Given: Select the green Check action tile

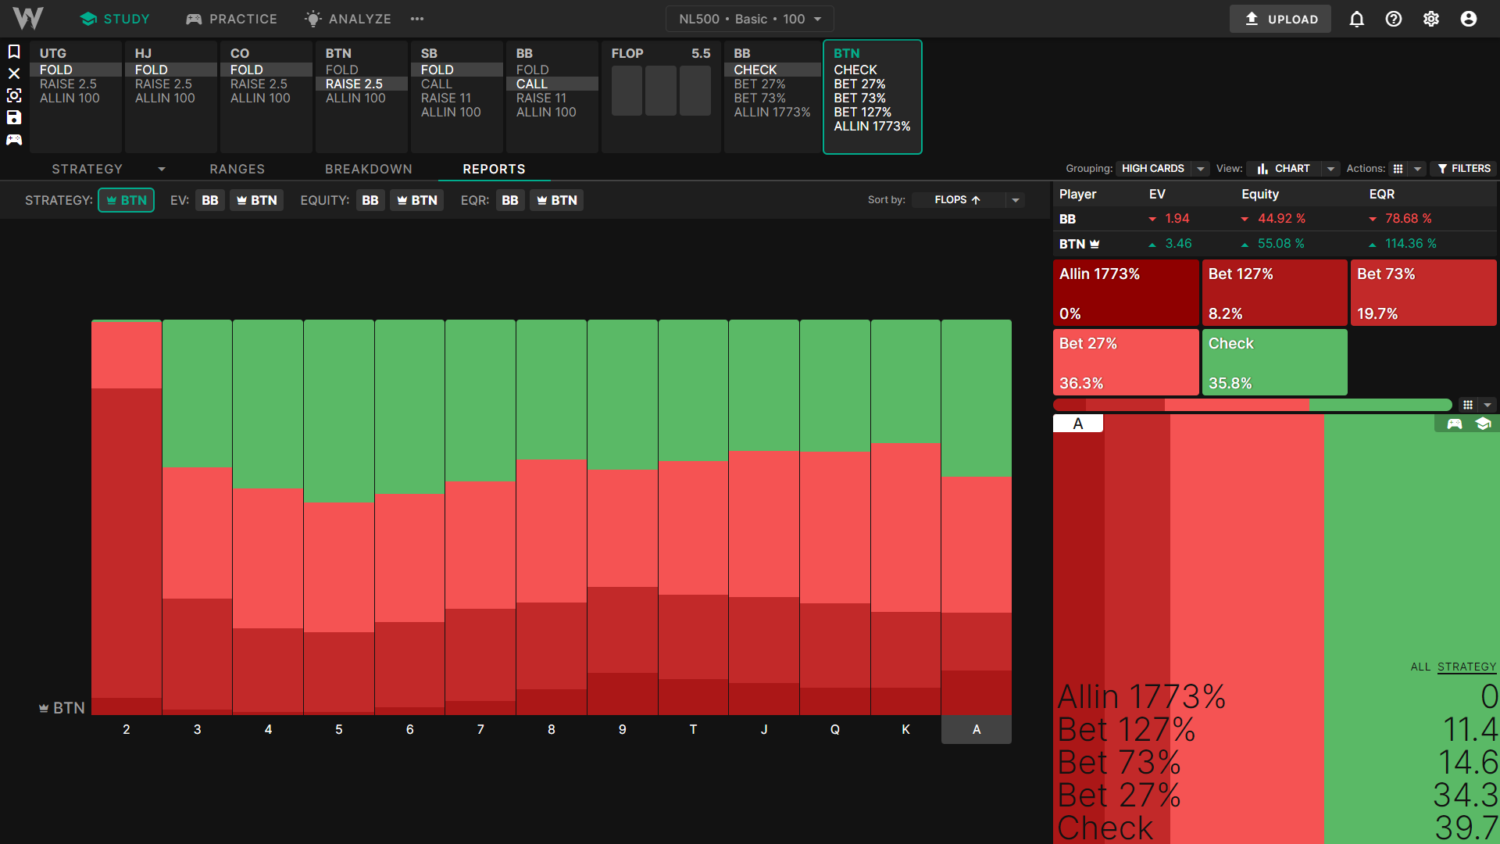Looking at the screenshot, I should coord(1274,362).
